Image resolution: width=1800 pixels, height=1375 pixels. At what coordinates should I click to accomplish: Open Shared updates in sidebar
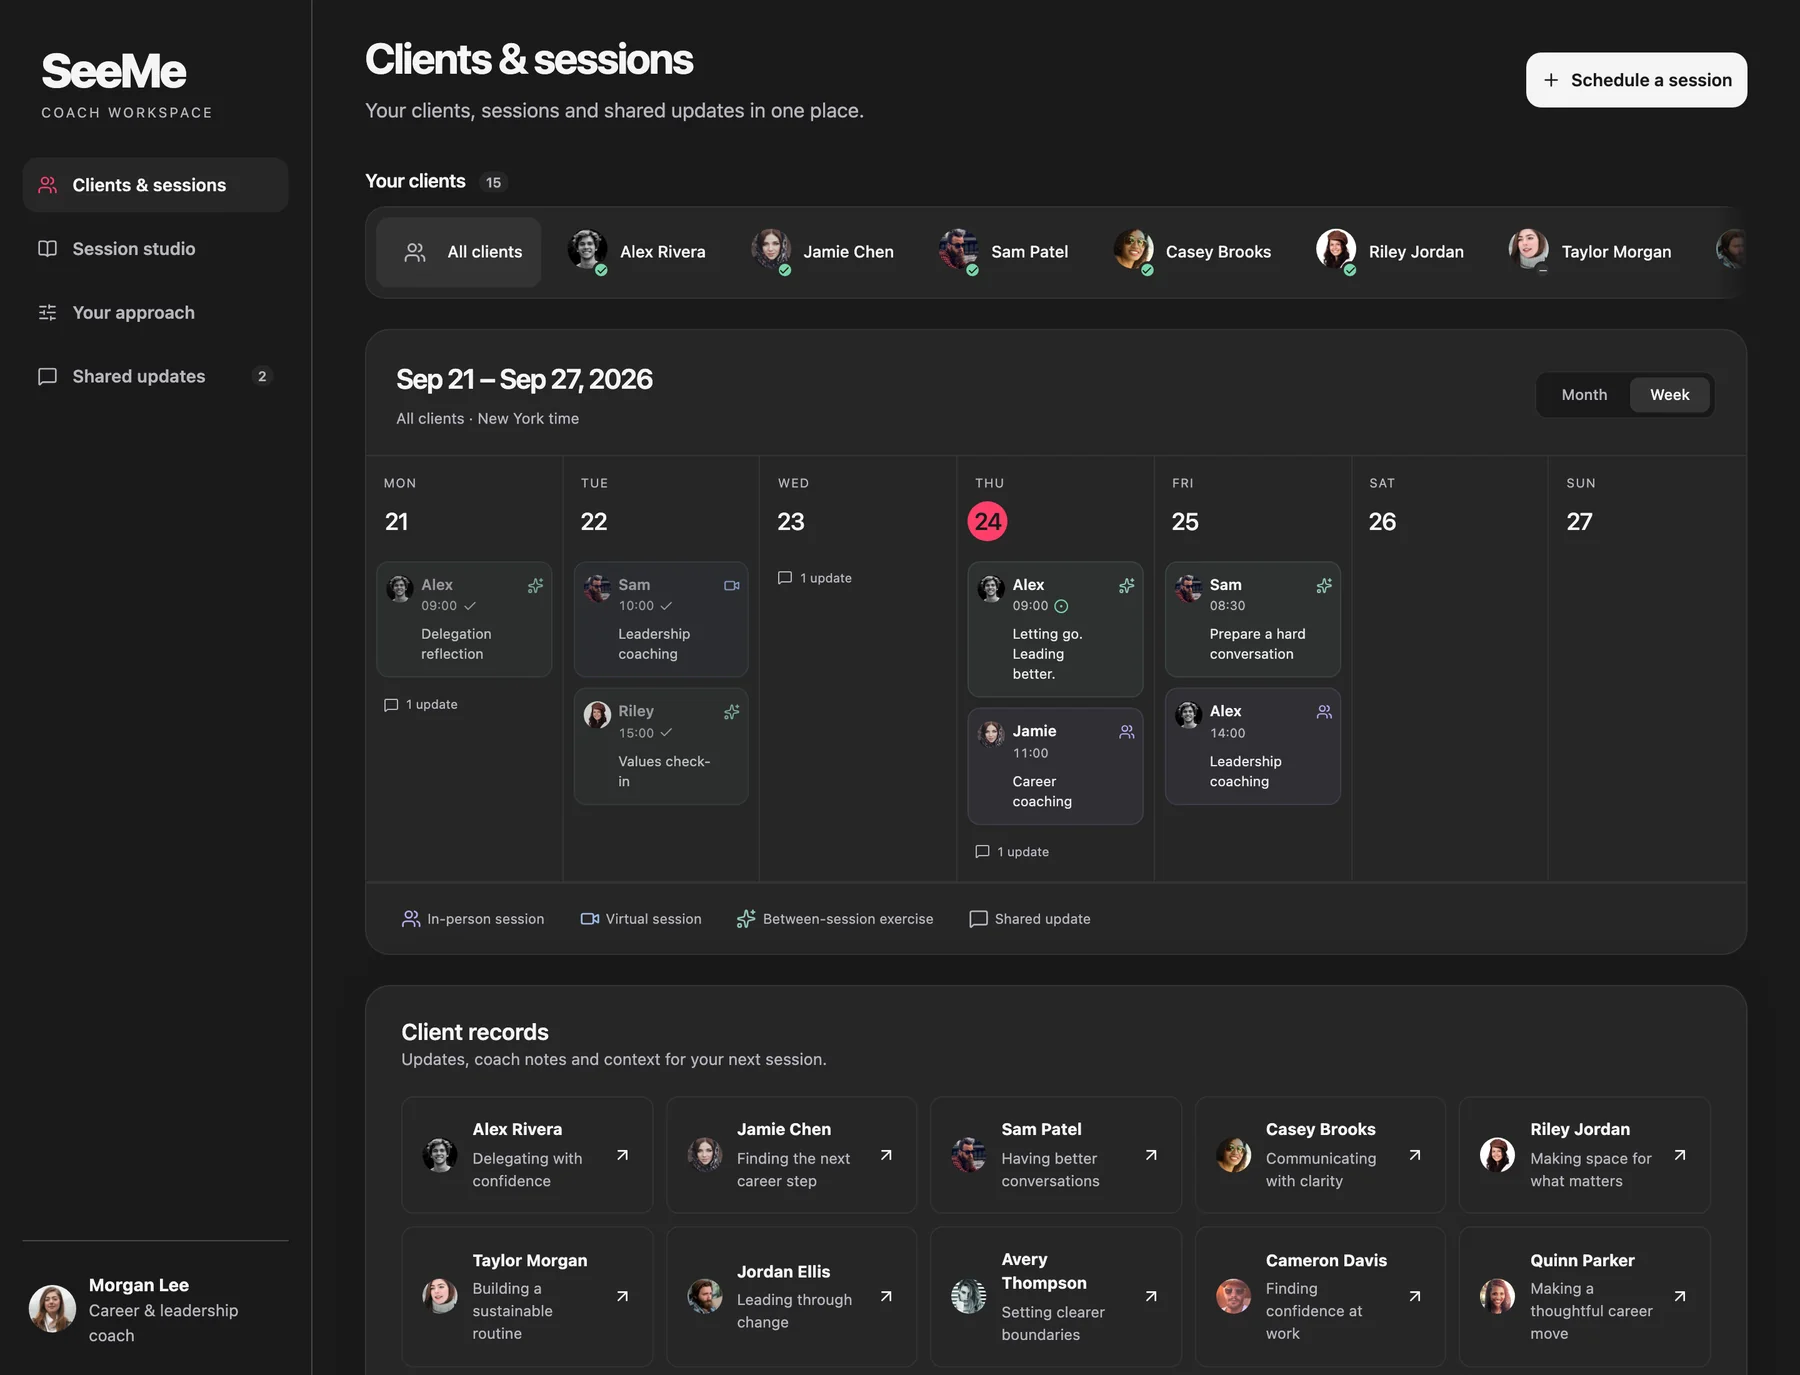(155, 377)
